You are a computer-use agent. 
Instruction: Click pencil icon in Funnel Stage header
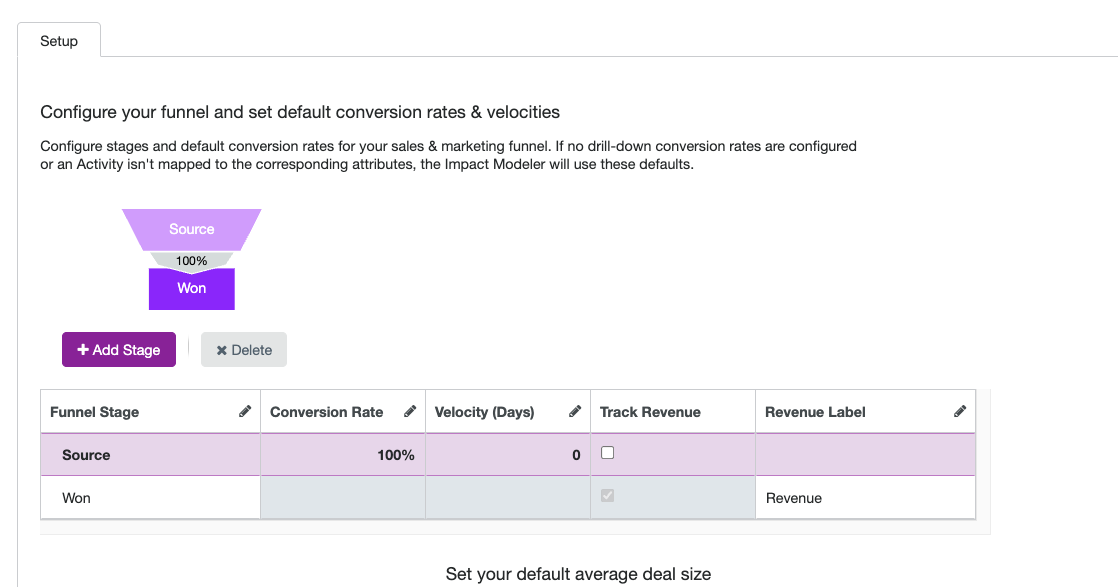pos(245,411)
